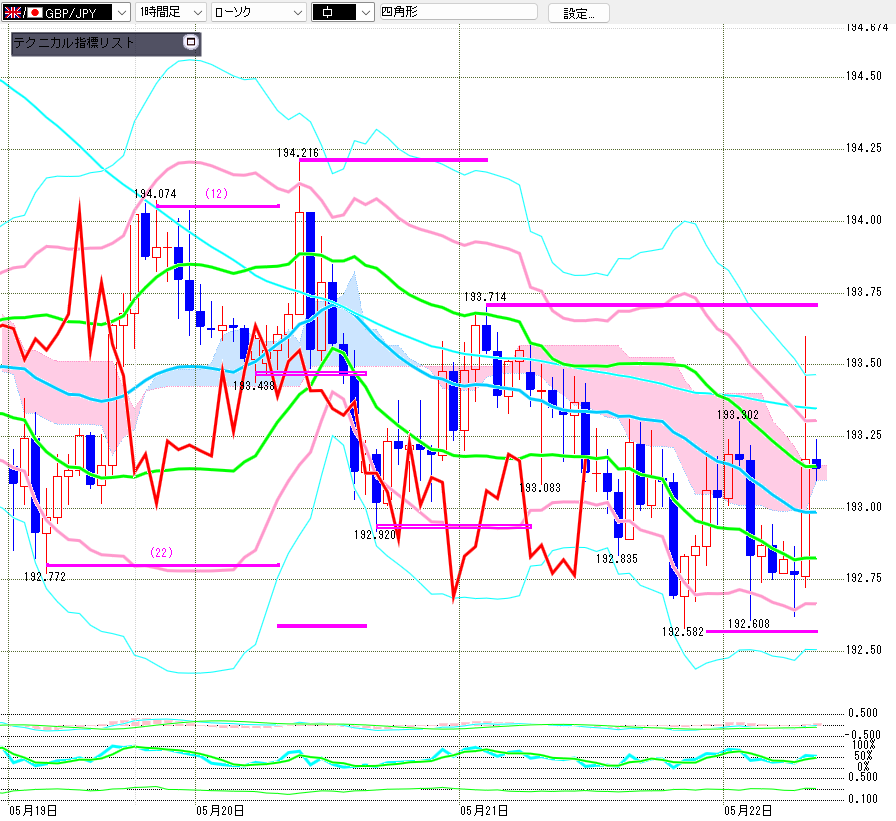896x821 pixels.
Task: Click the magenta support line near 192.608
Action: coord(762,631)
